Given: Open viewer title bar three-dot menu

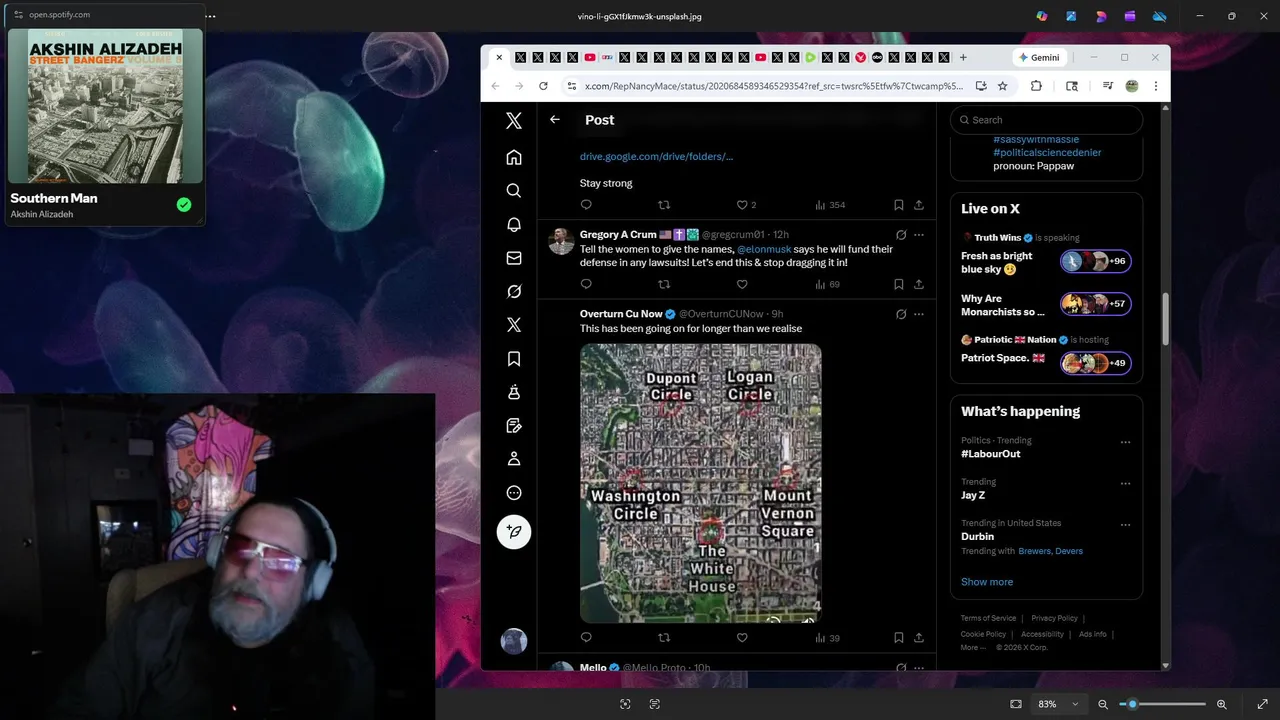Looking at the screenshot, I should pyautogui.click(x=210, y=16).
